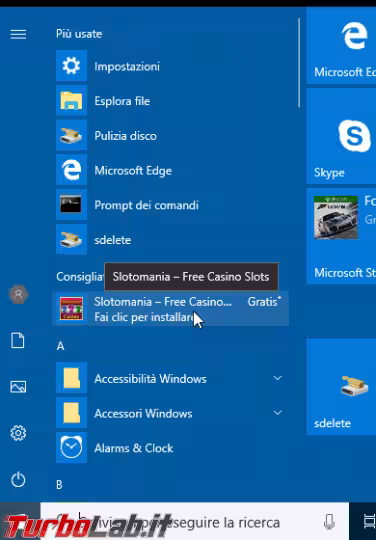This screenshot has width=376, height=540.
Task: Install suggested Slotomania app
Action: [x=170, y=309]
